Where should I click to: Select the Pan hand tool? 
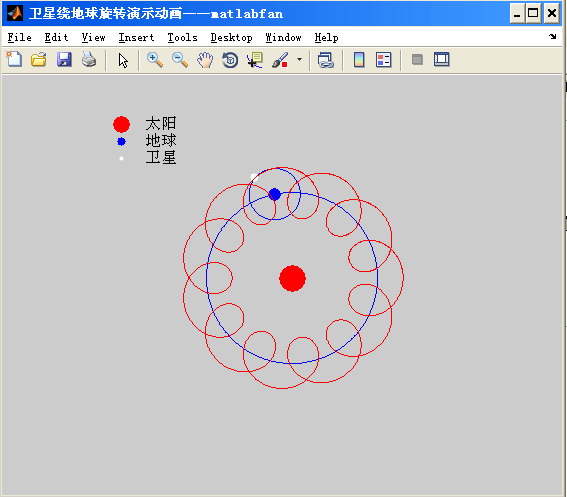pos(205,60)
